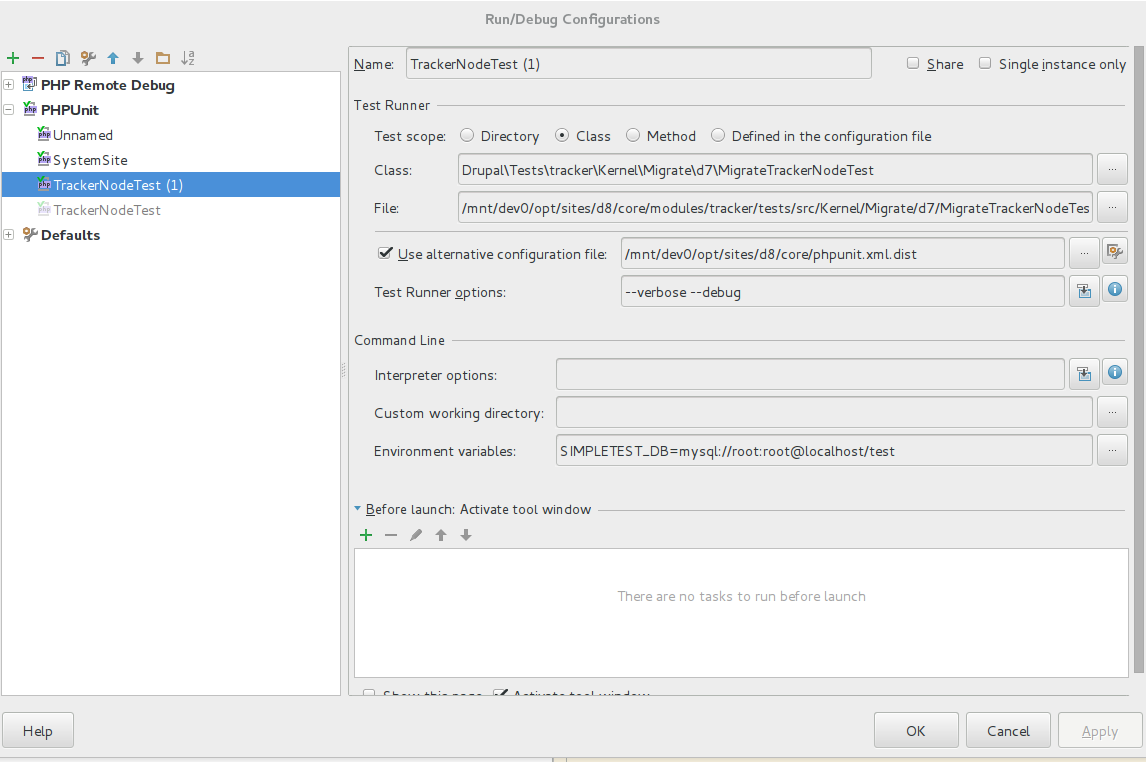Edit the Environment variables field
The width and height of the screenshot is (1146, 762).
(x=824, y=450)
